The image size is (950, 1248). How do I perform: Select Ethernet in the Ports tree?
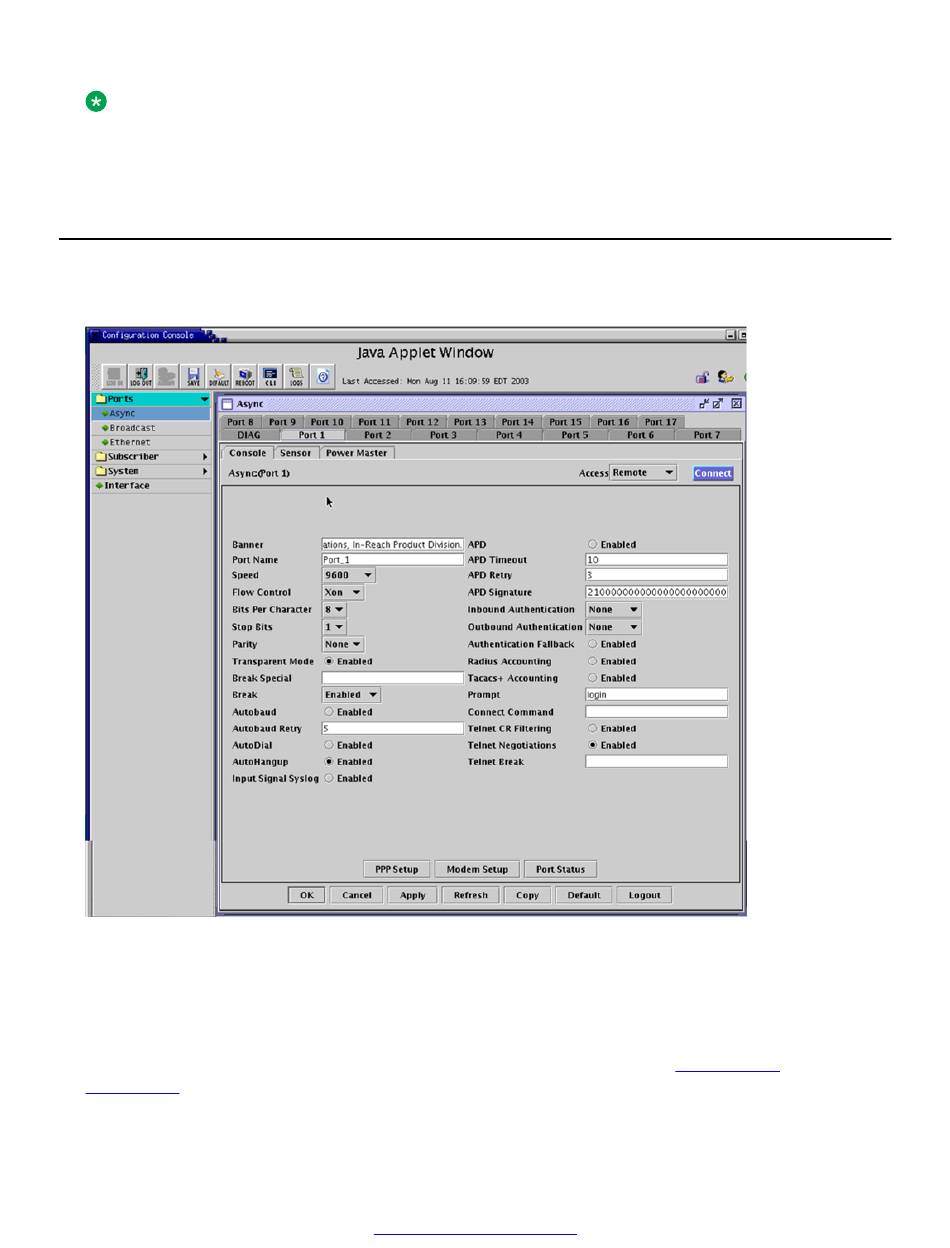(x=130, y=442)
